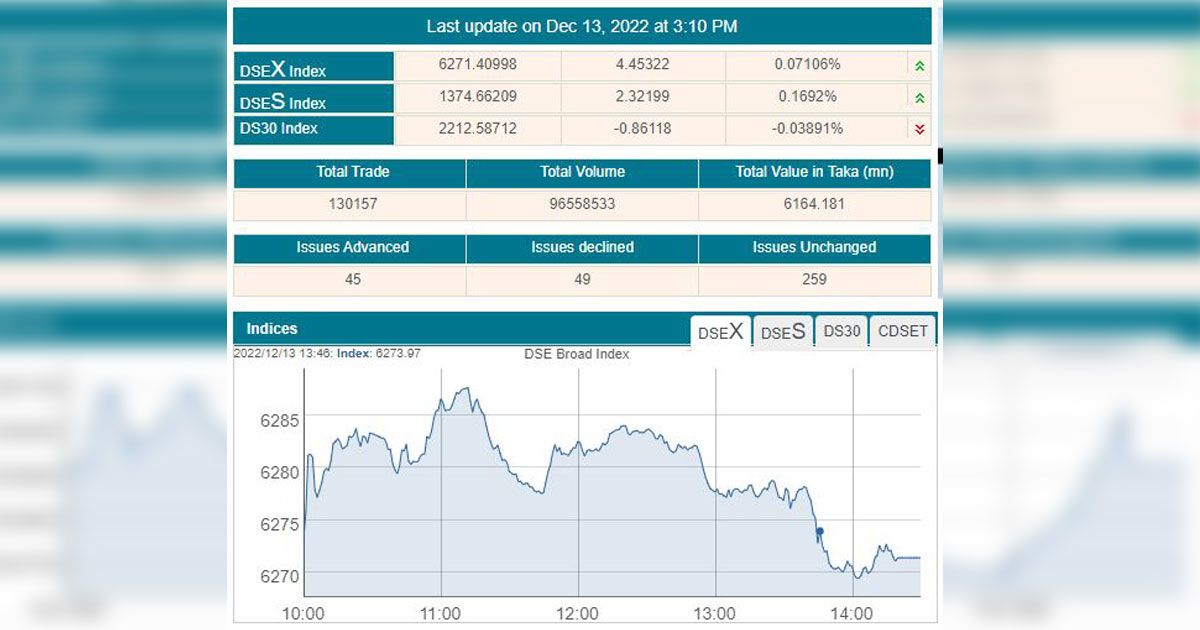
Task: Click the DSE Broad Index chart title
Action: (577, 354)
